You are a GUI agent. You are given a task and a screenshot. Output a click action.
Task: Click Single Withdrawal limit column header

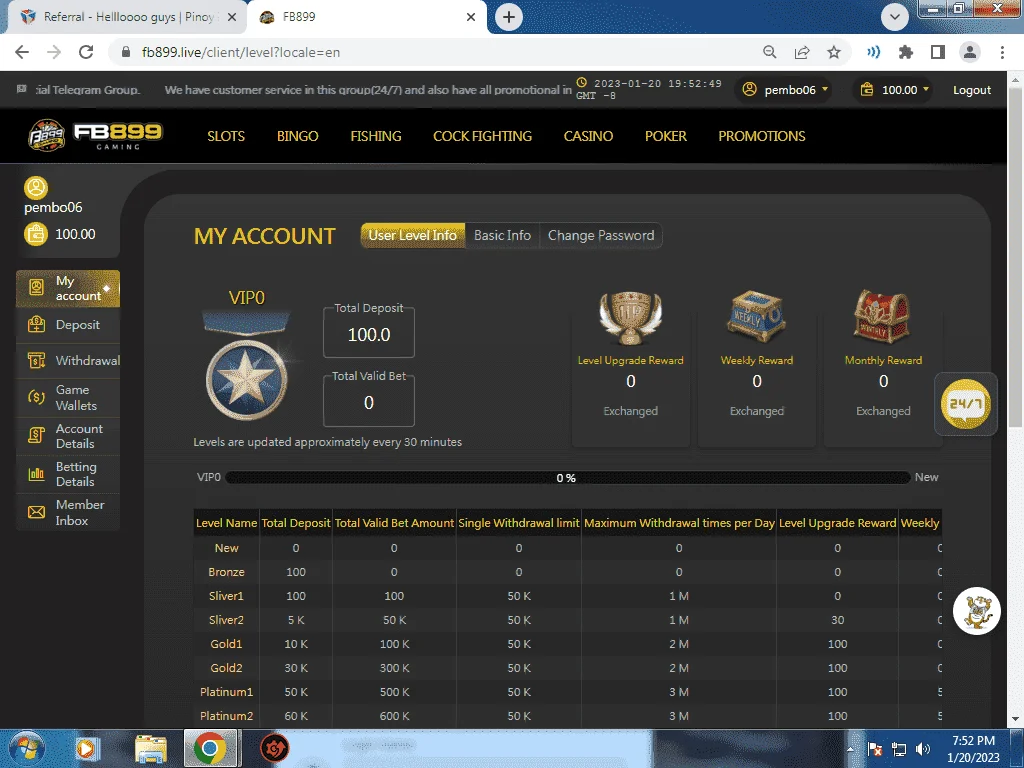[x=519, y=523]
